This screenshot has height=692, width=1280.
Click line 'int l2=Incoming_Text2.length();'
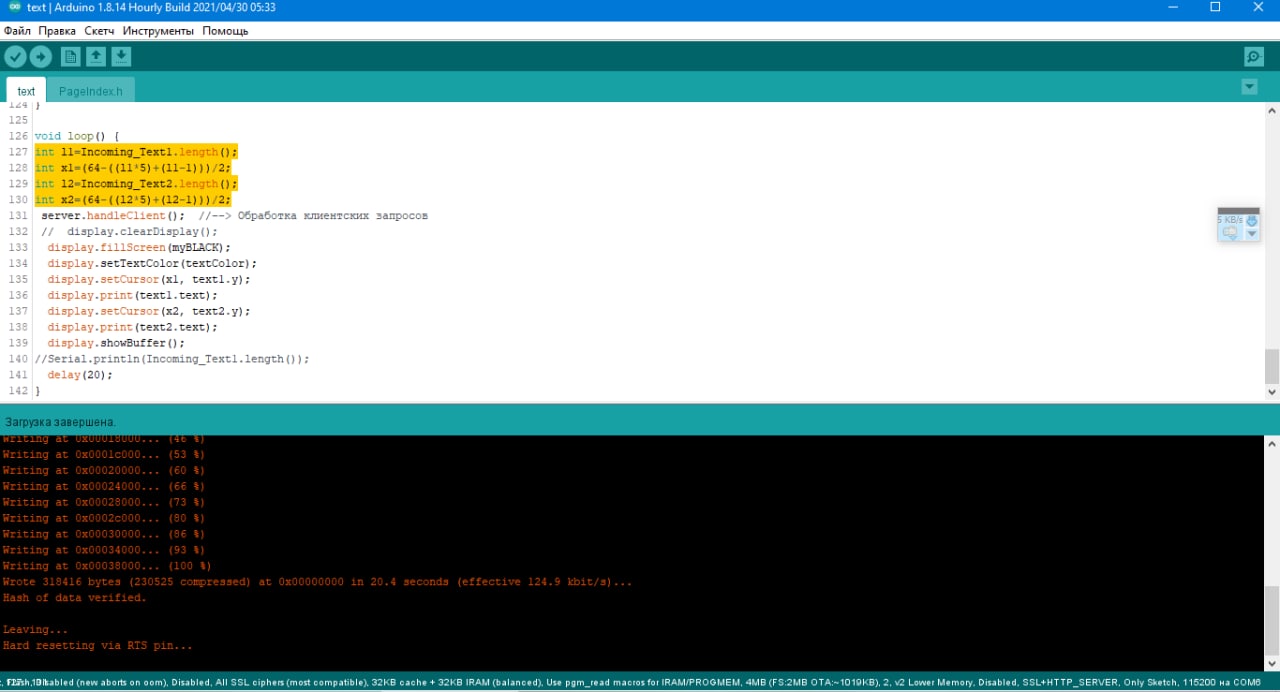136,184
